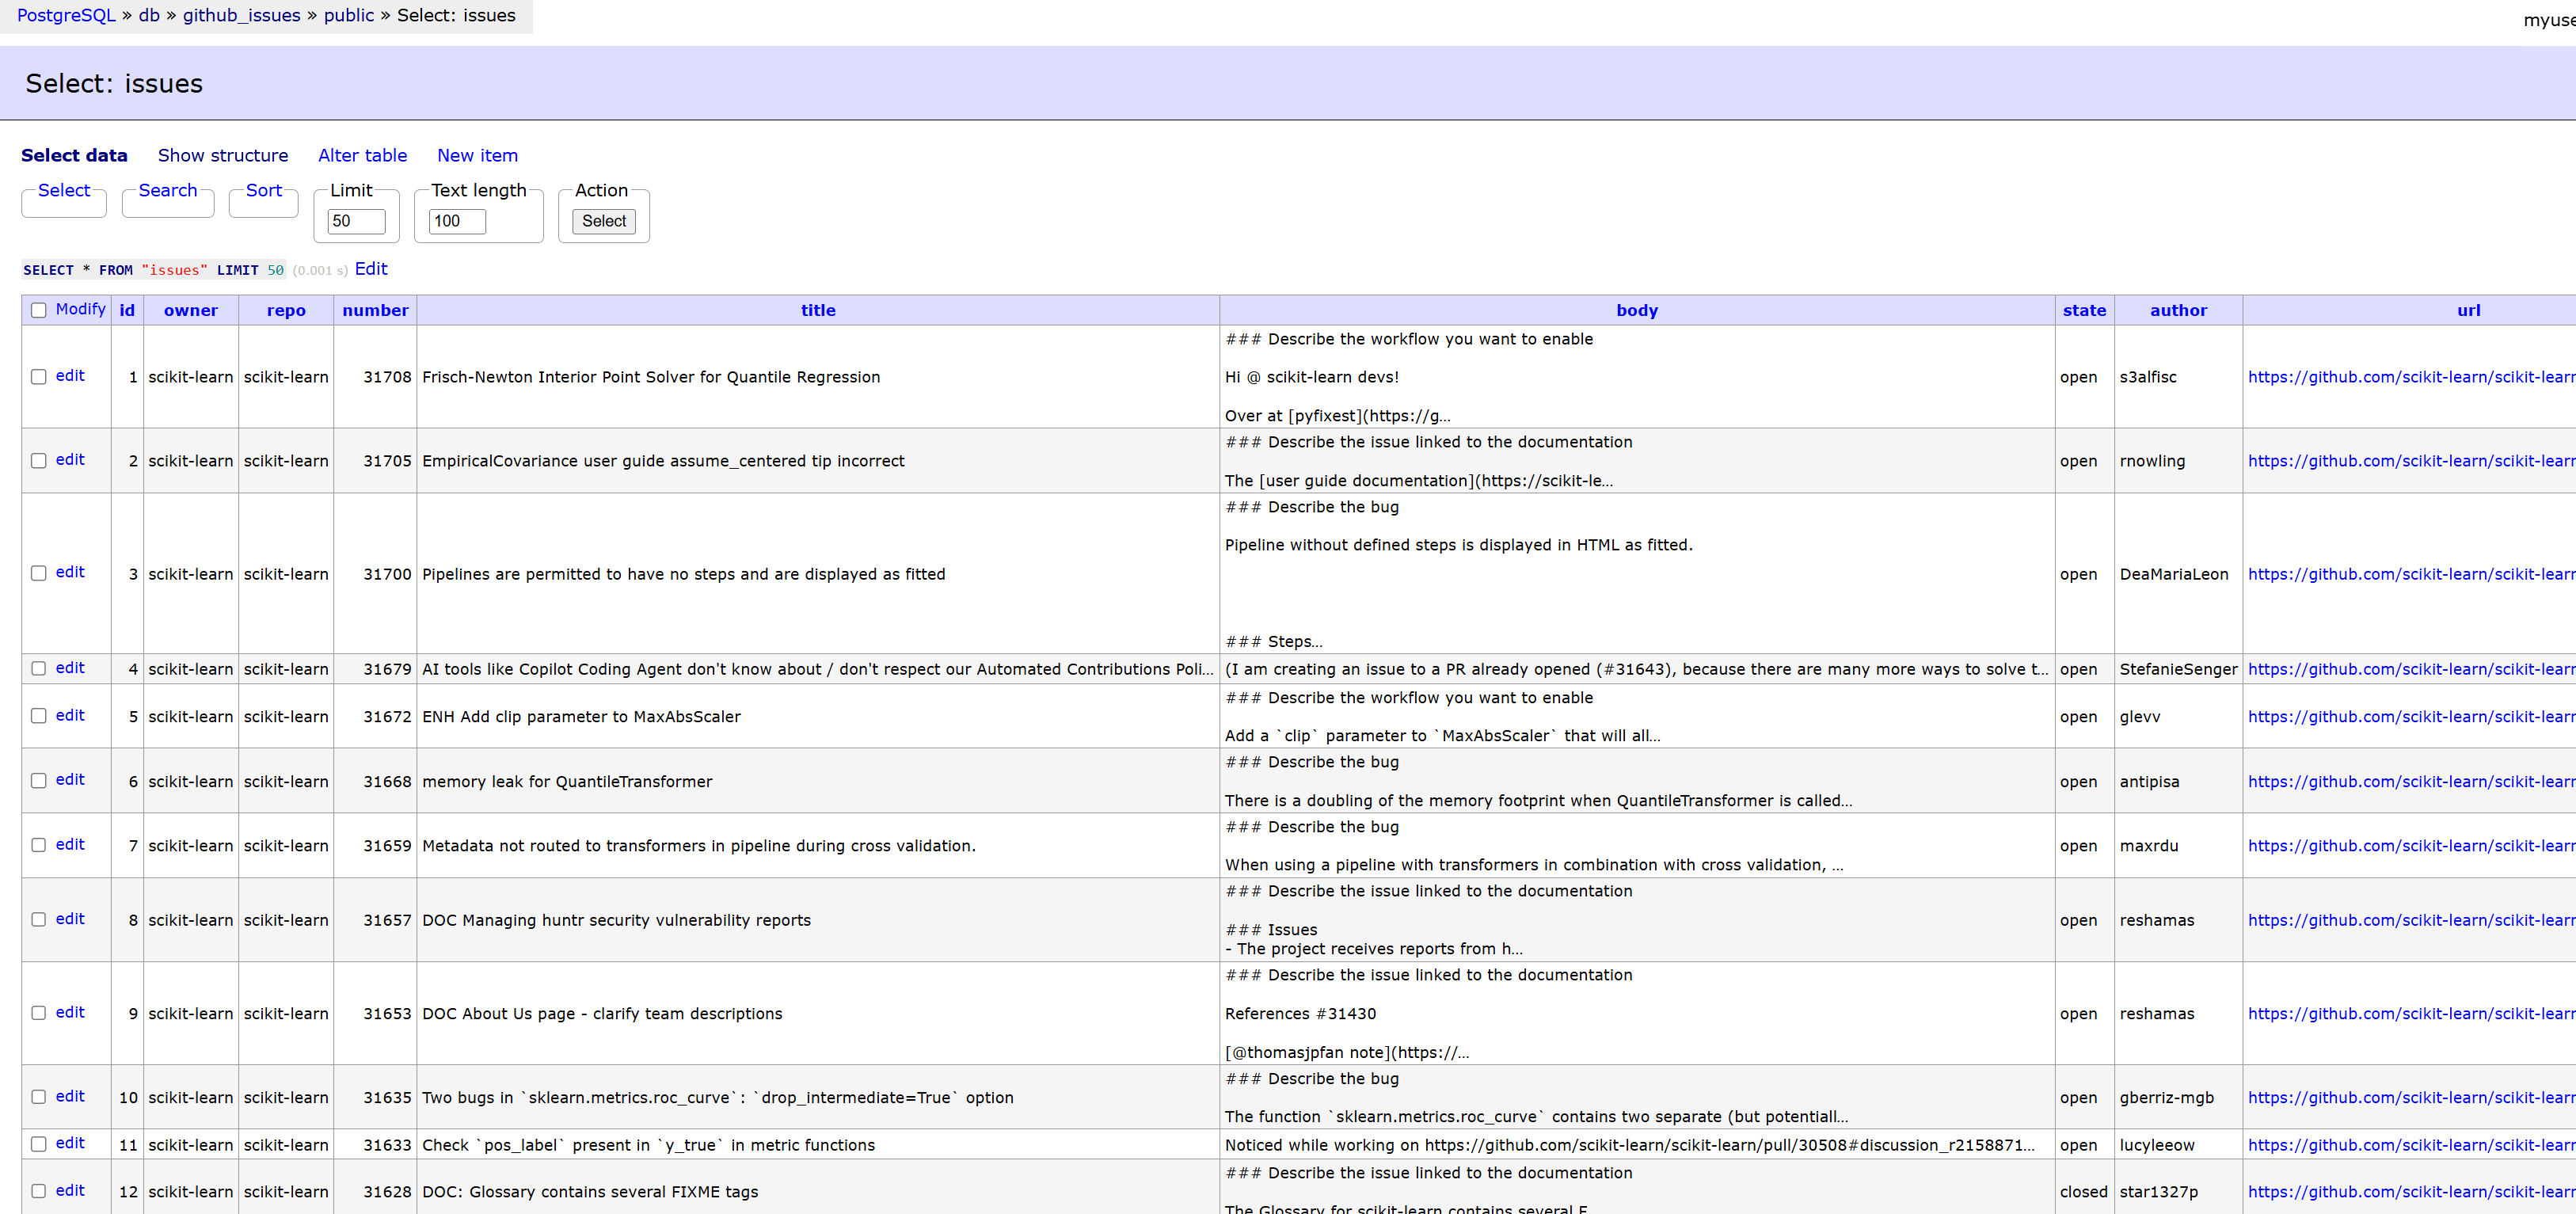Image resolution: width=2576 pixels, height=1214 pixels.
Task: Open the Alter table tab
Action: [x=362, y=155]
